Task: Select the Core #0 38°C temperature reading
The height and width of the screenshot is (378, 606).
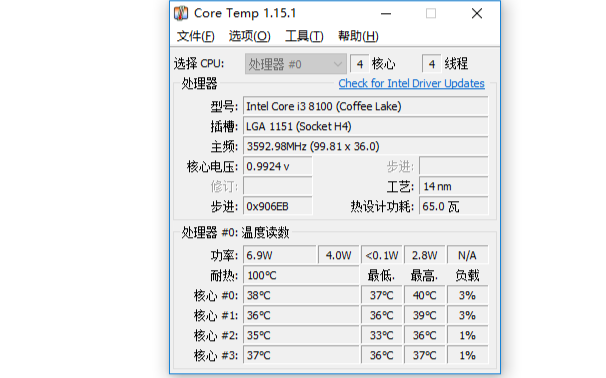Action: pyautogui.click(x=301, y=296)
